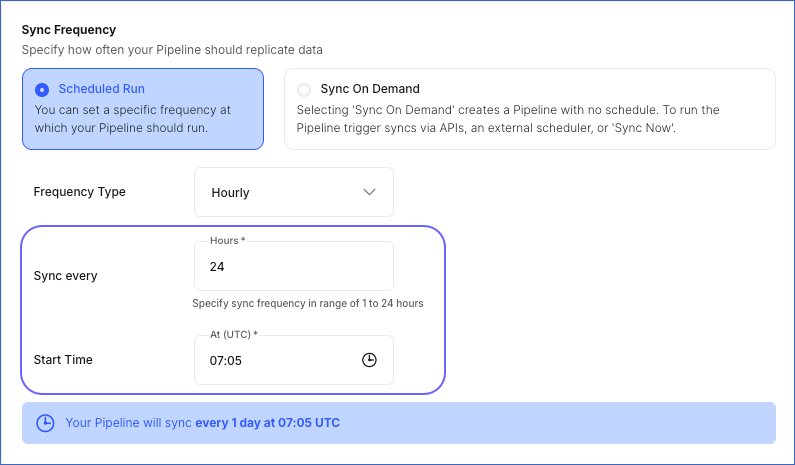
Task: Select the Sync On Demand radio button
Action: (x=304, y=89)
